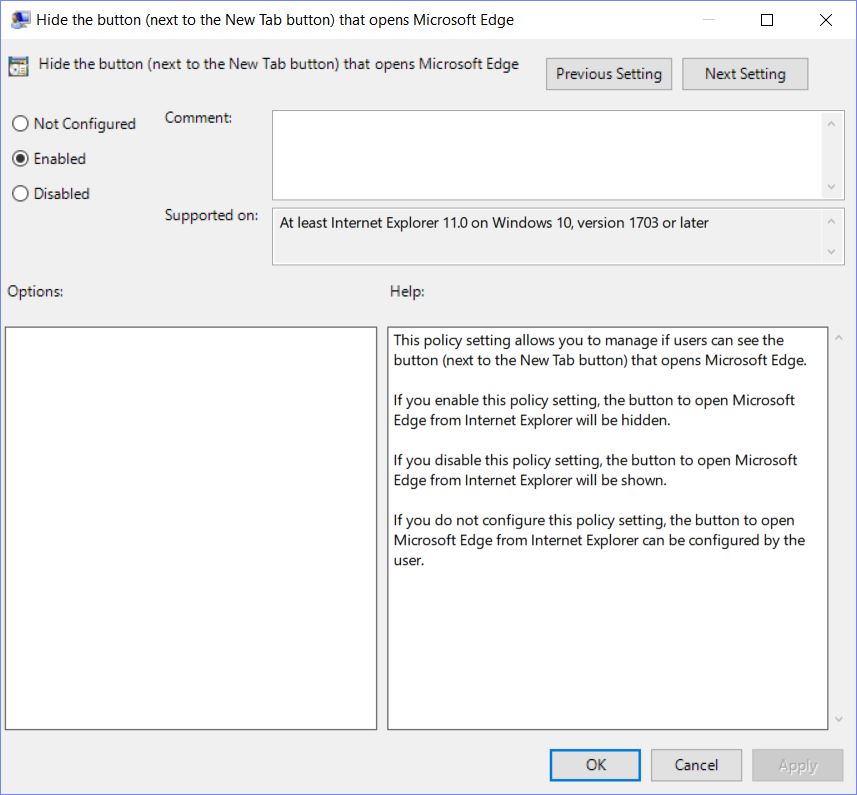Click the Comment box scroll up arrow
857x795 pixels.
tap(831, 124)
